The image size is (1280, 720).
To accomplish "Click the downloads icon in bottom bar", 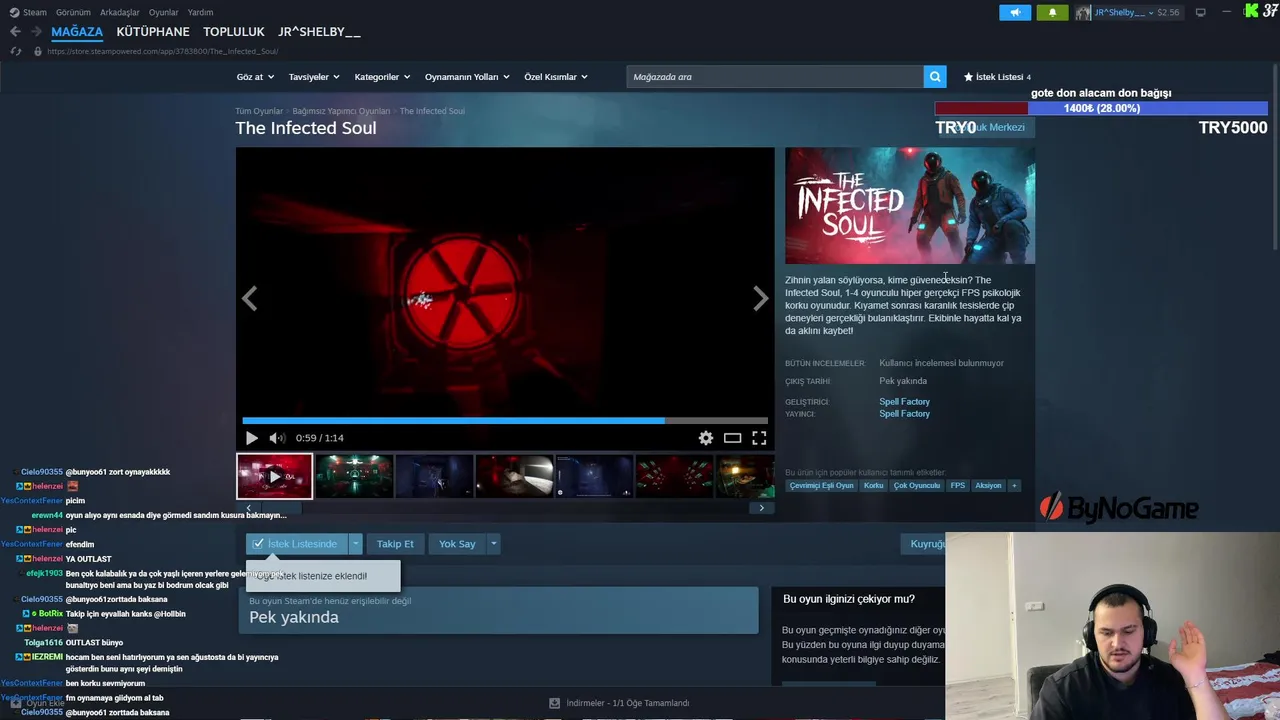I will (554, 703).
